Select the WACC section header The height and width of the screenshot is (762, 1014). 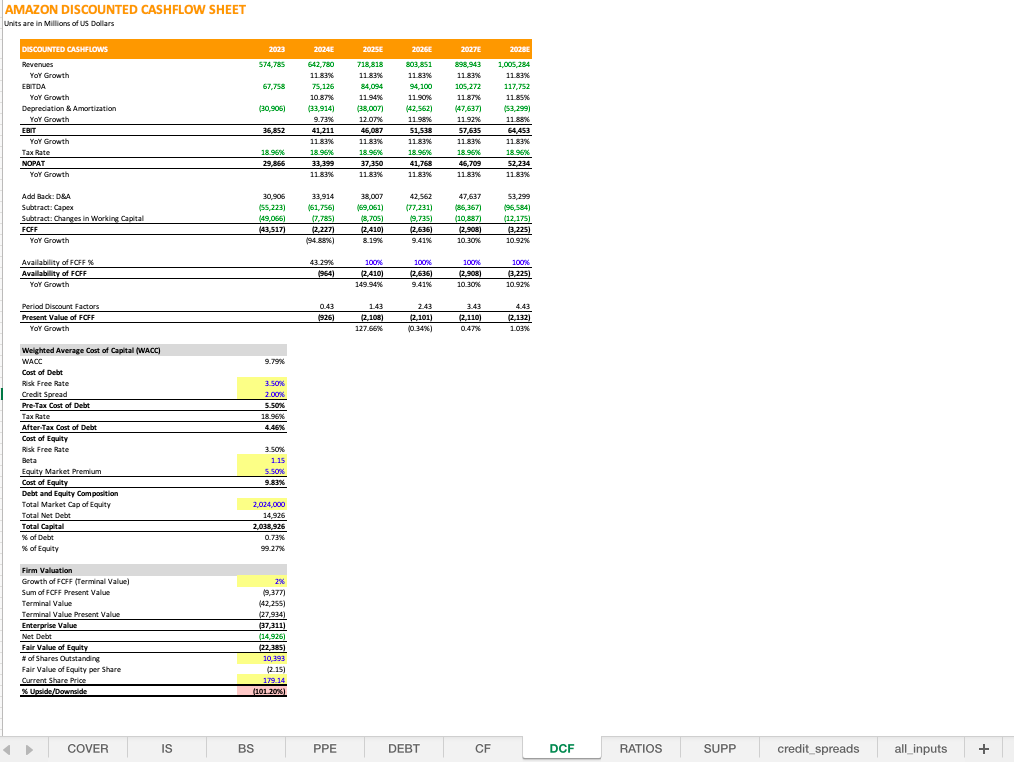pyautogui.click(x=153, y=351)
